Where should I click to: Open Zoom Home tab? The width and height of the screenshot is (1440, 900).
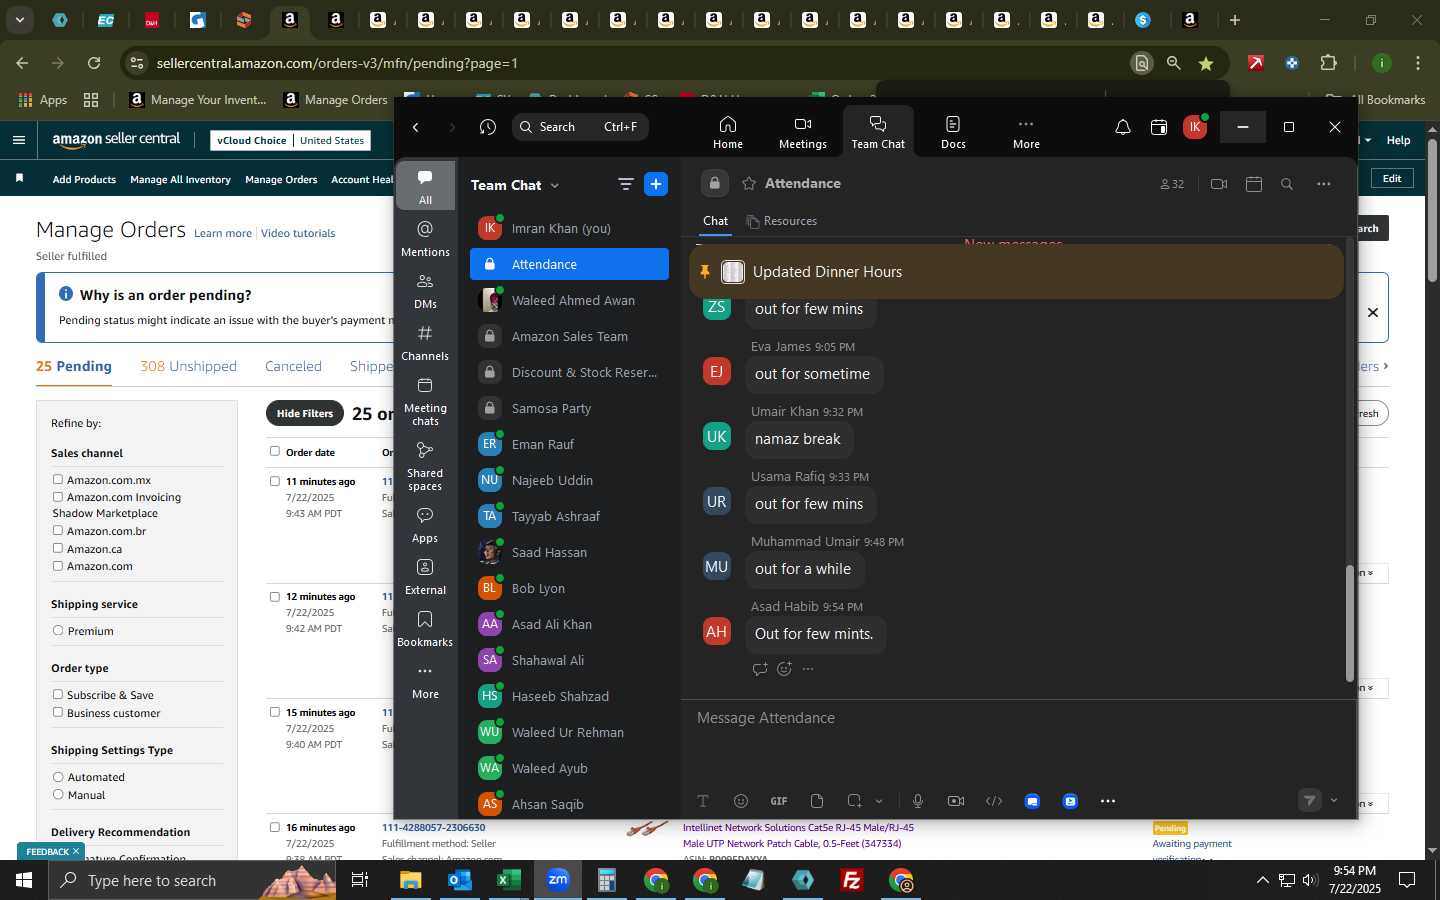[727, 131]
